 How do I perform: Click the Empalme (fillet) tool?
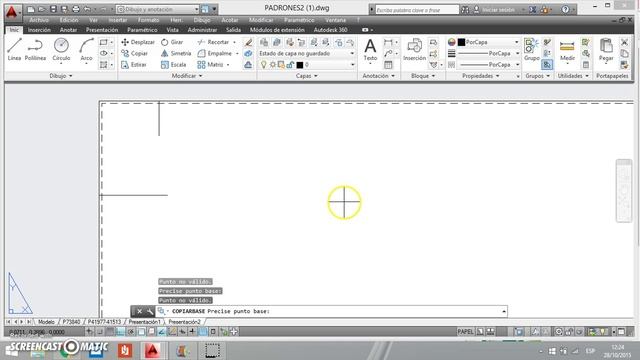215,53
